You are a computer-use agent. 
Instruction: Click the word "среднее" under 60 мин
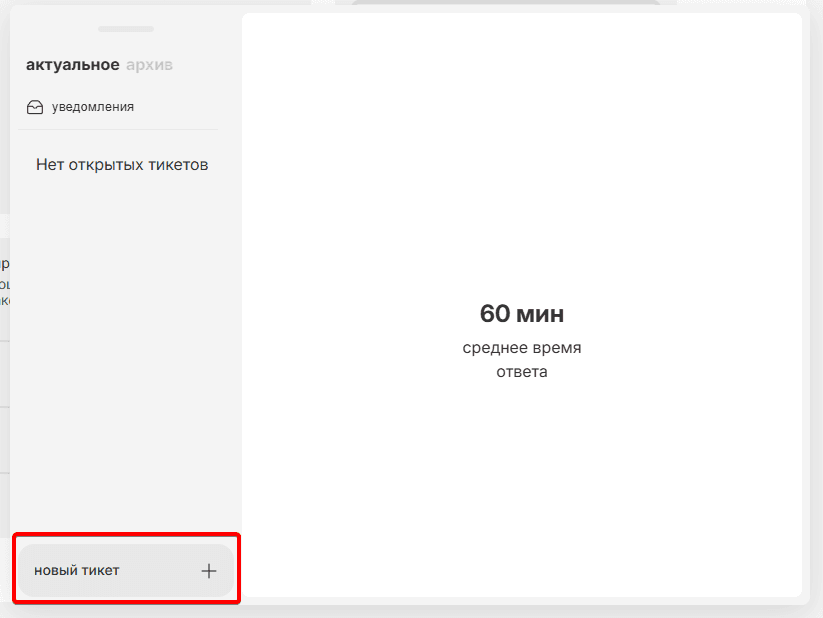(x=490, y=348)
